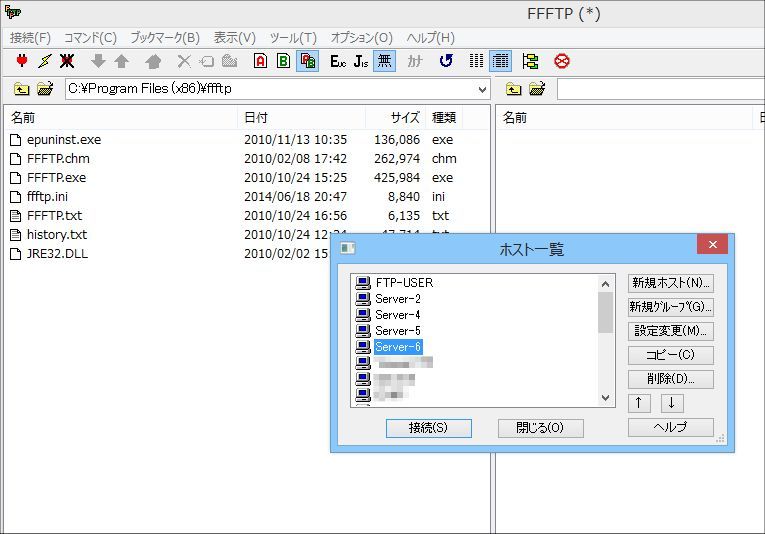This screenshot has height=534, width=765.
Task: Click 削除(D) button
Action: (671, 379)
